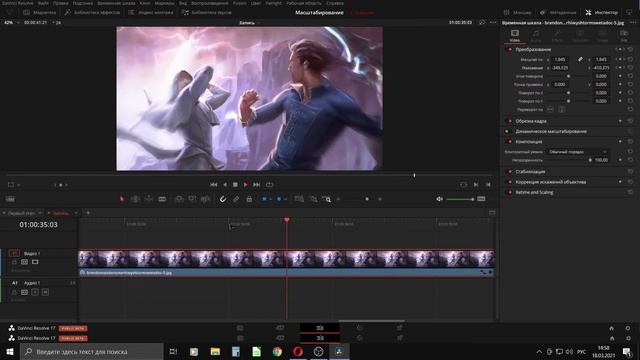Toggle the Linked Selection chain icon
Viewport: 640px width, 360px height.
coord(236,199)
